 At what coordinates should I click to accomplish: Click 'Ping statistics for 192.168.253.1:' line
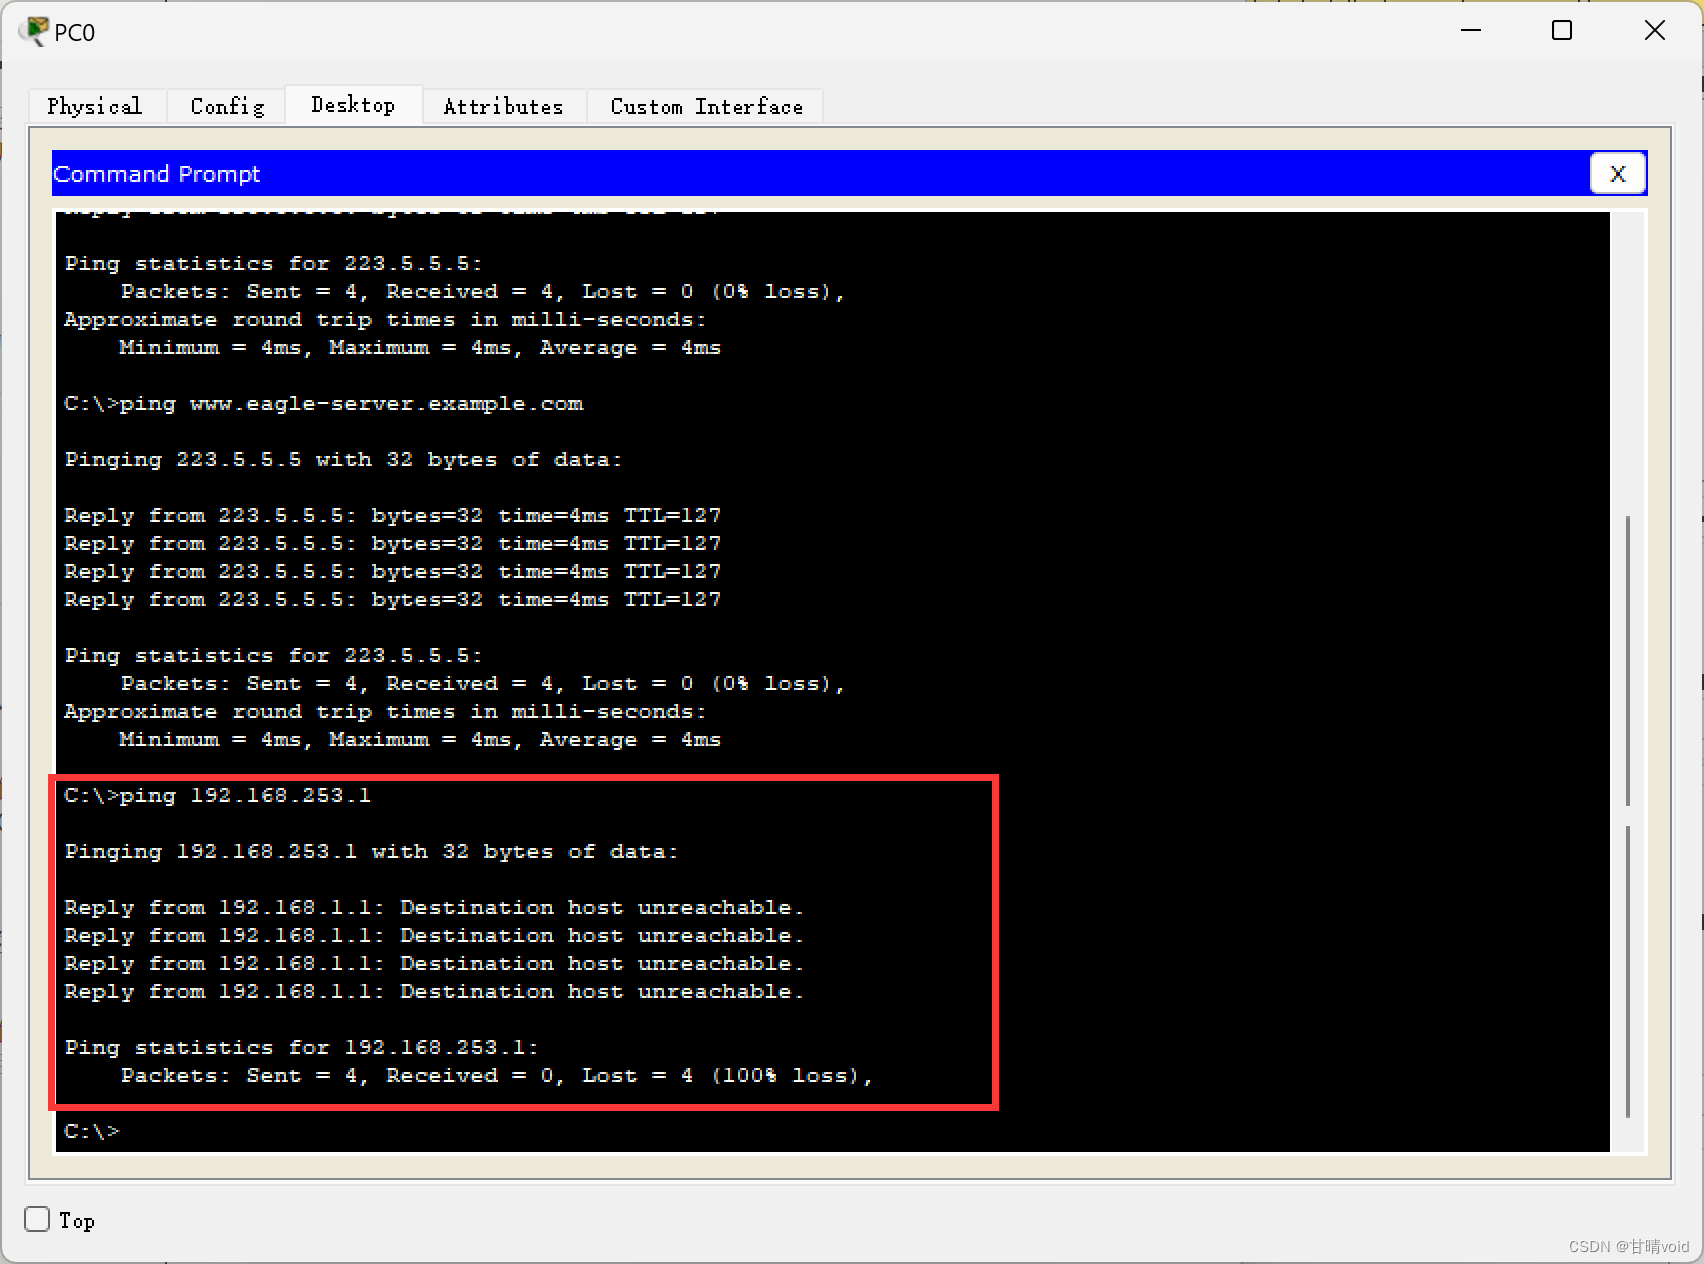pos(301,1047)
